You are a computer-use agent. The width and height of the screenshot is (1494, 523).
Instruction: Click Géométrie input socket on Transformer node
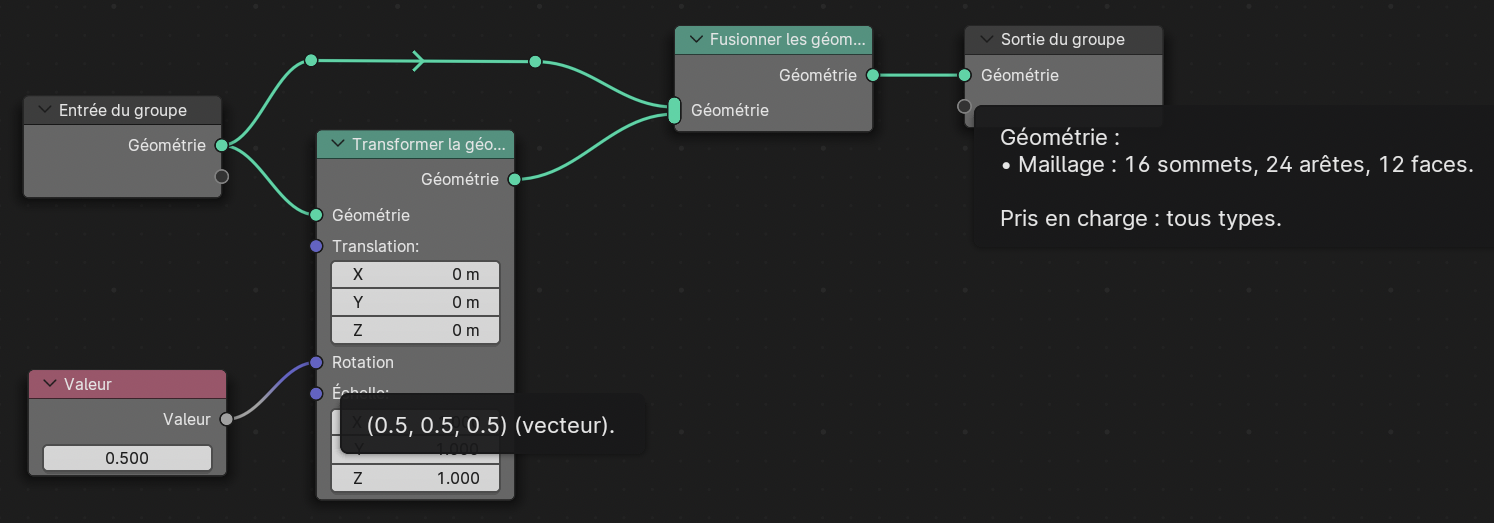pos(316,215)
